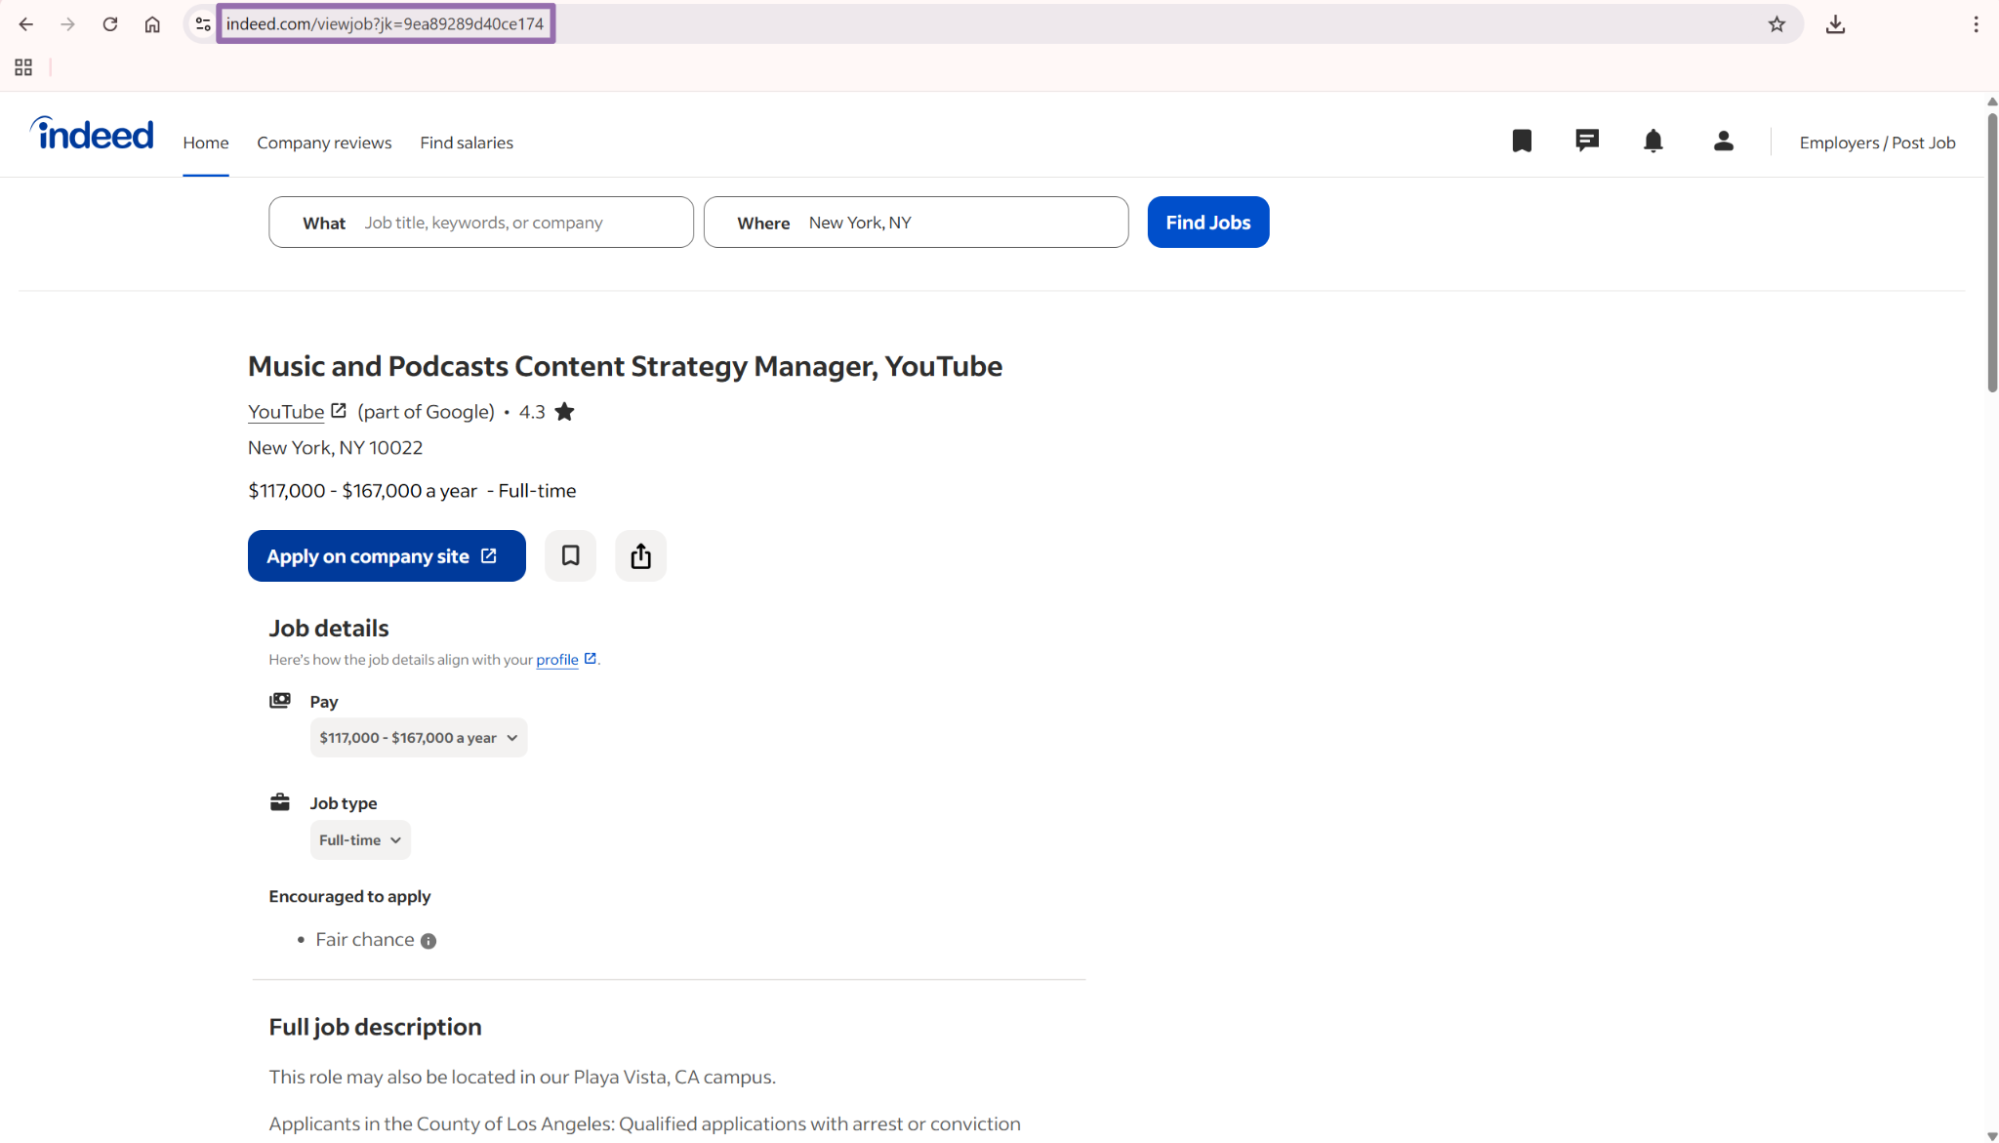Click the Job type briefcase icon

(280, 802)
